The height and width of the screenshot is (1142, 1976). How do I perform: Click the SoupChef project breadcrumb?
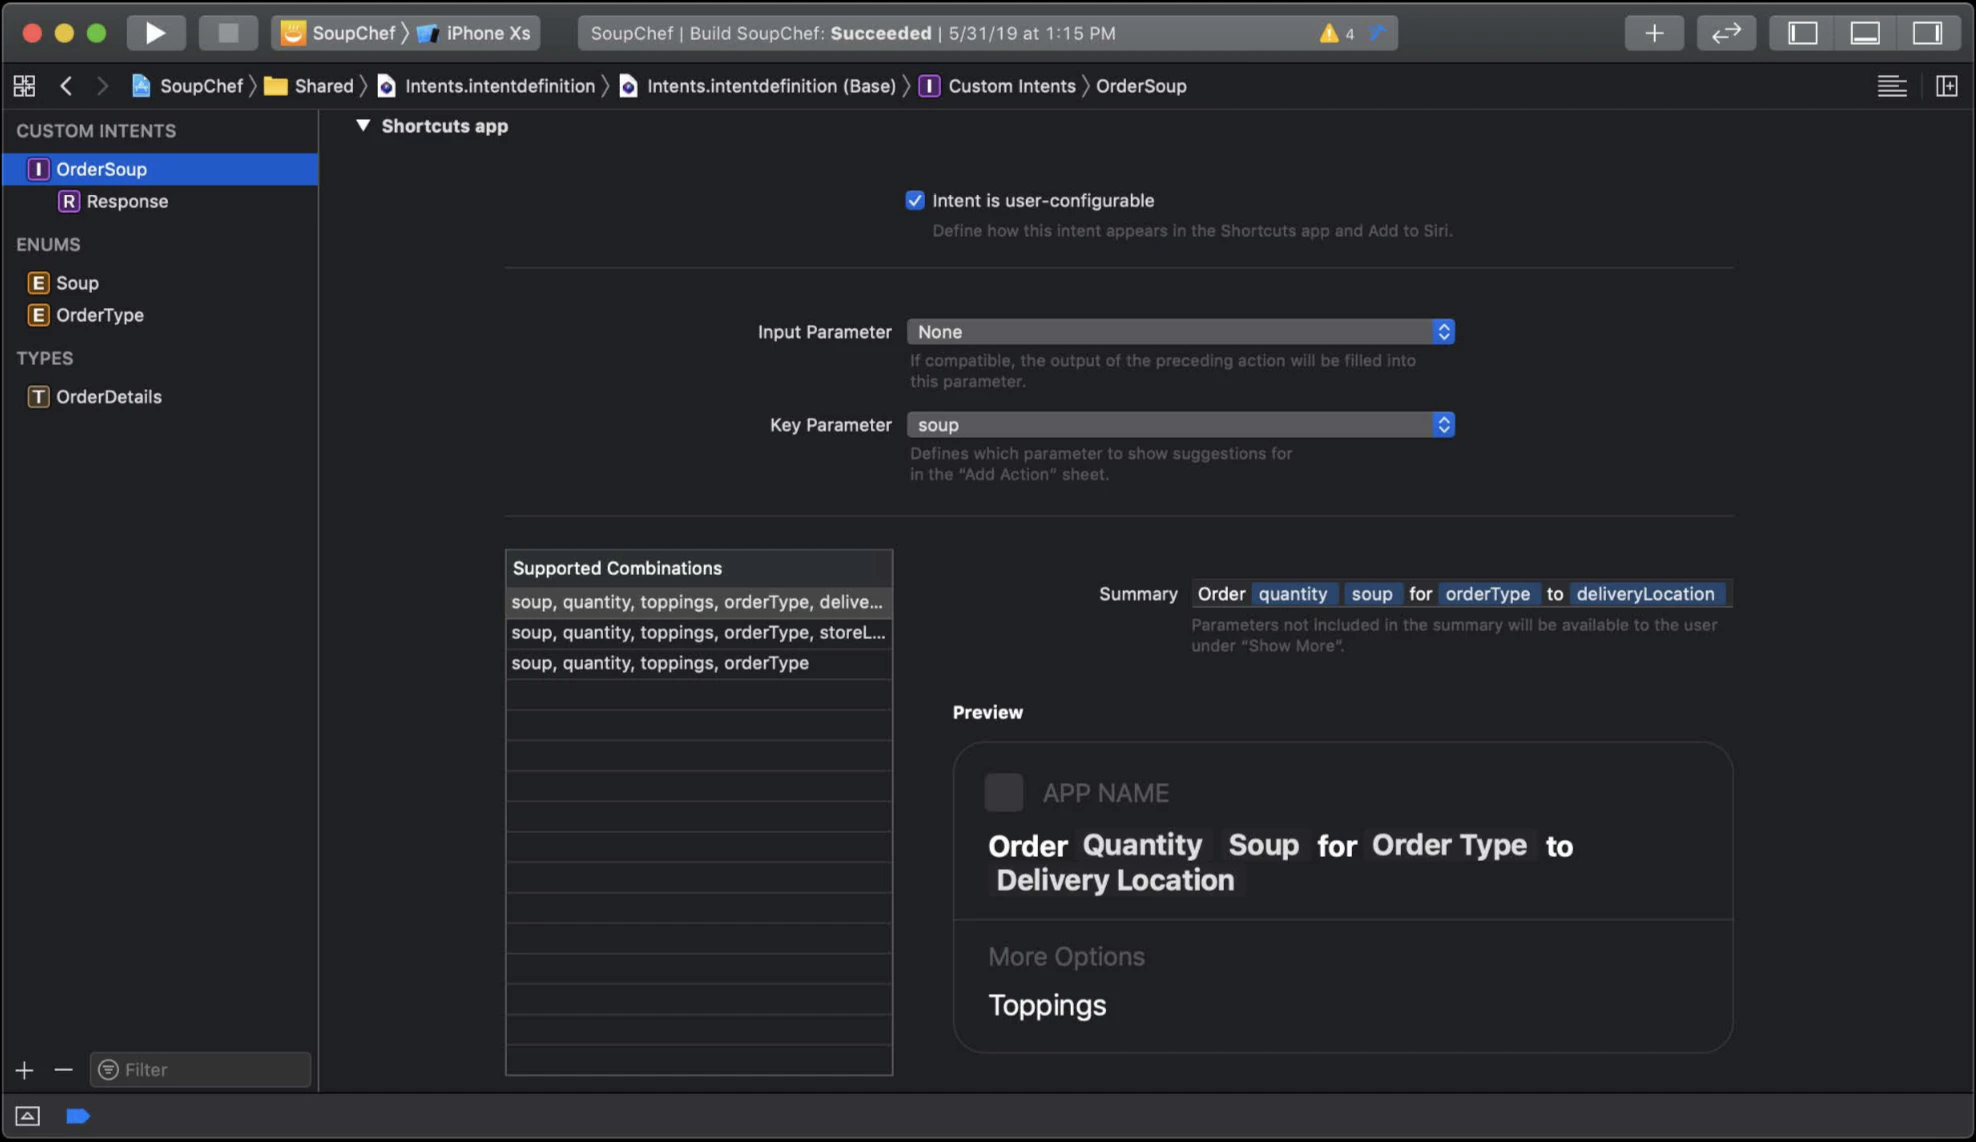point(187,86)
